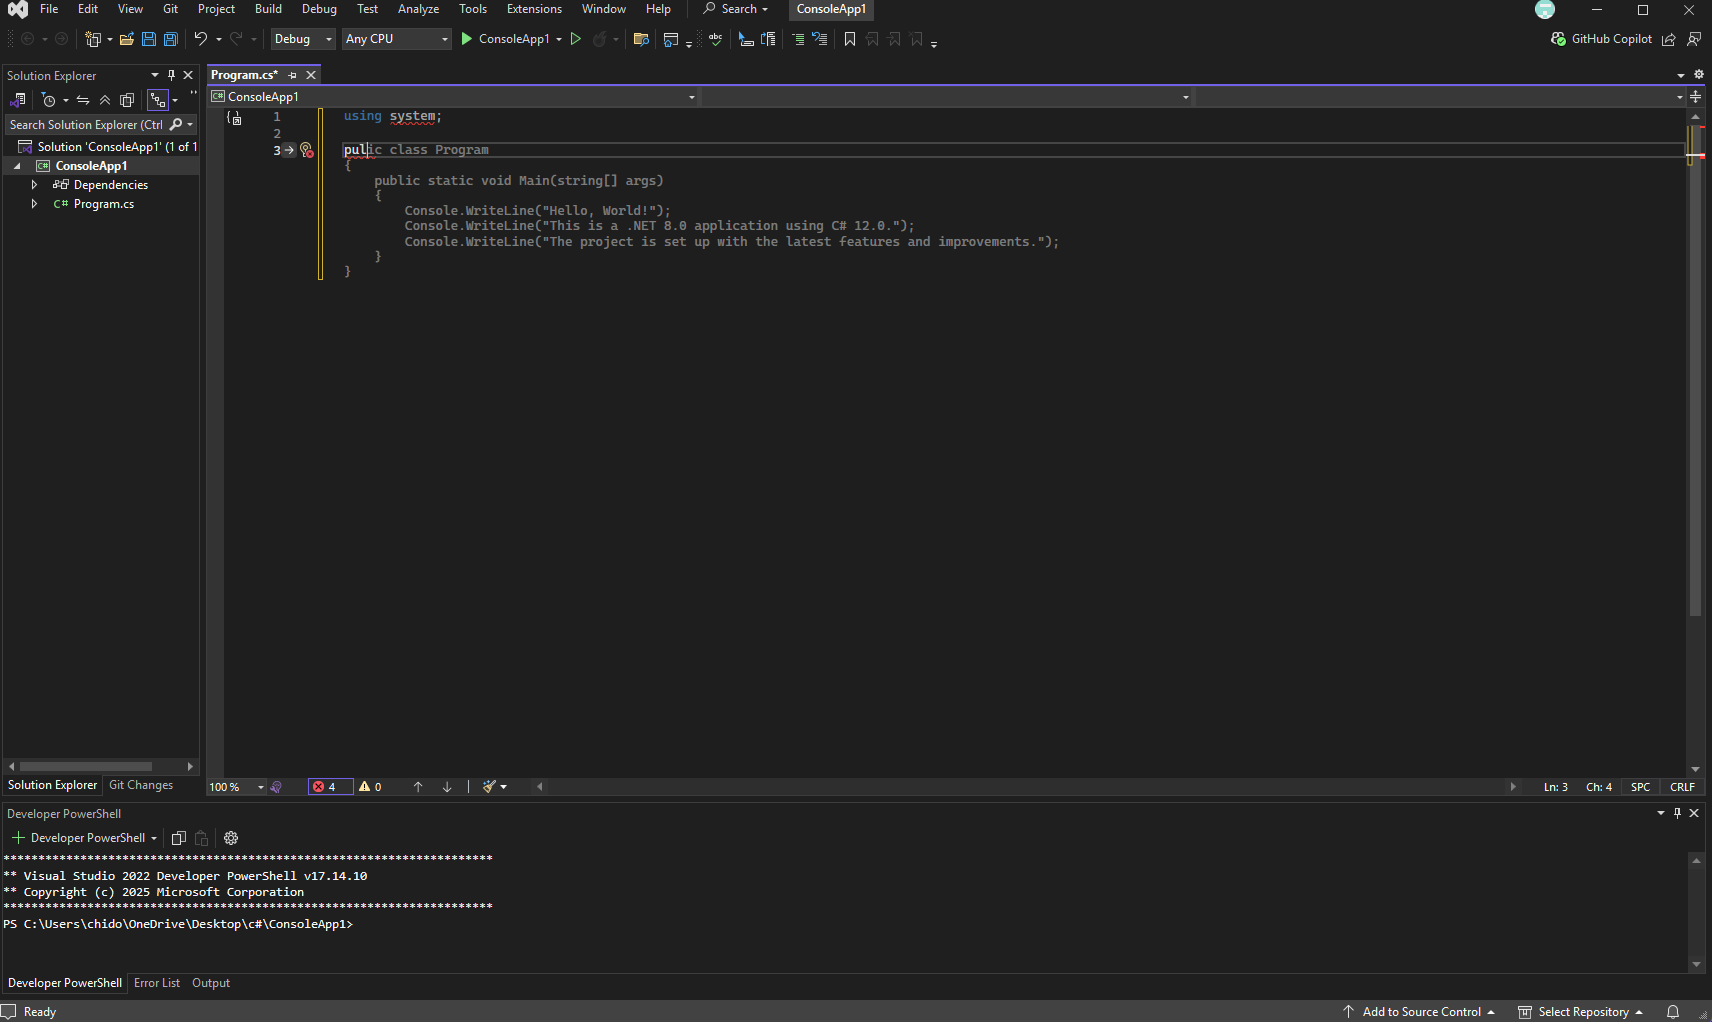Screen dimensions: 1712x1022
Task: Click the Search button in the title bar
Action: pos(735,9)
